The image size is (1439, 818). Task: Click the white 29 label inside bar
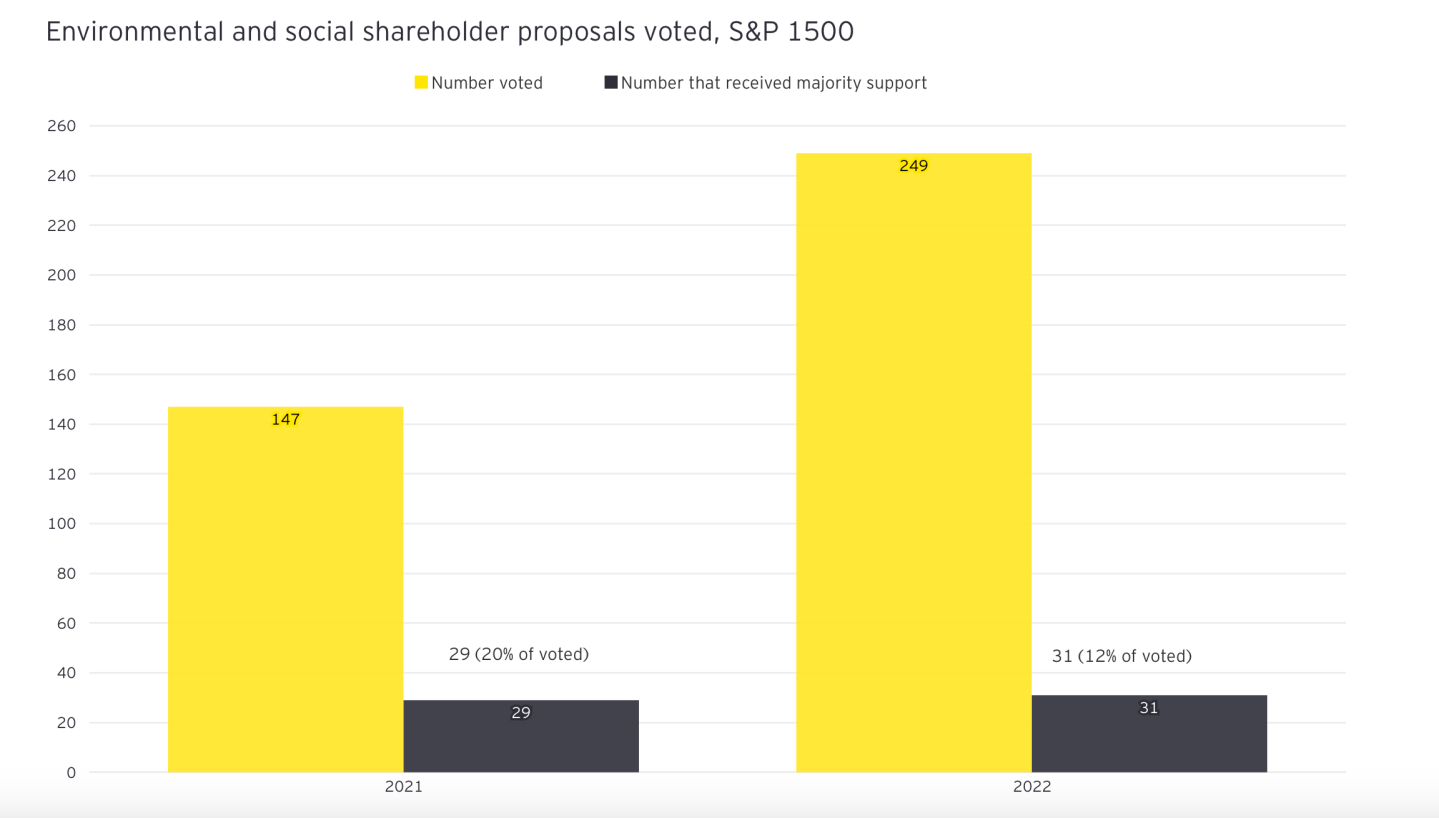[x=521, y=713]
